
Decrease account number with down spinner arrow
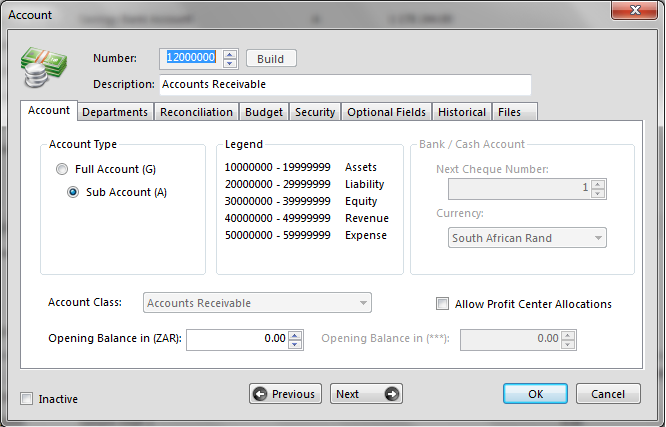pyautogui.click(x=230, y=63)
